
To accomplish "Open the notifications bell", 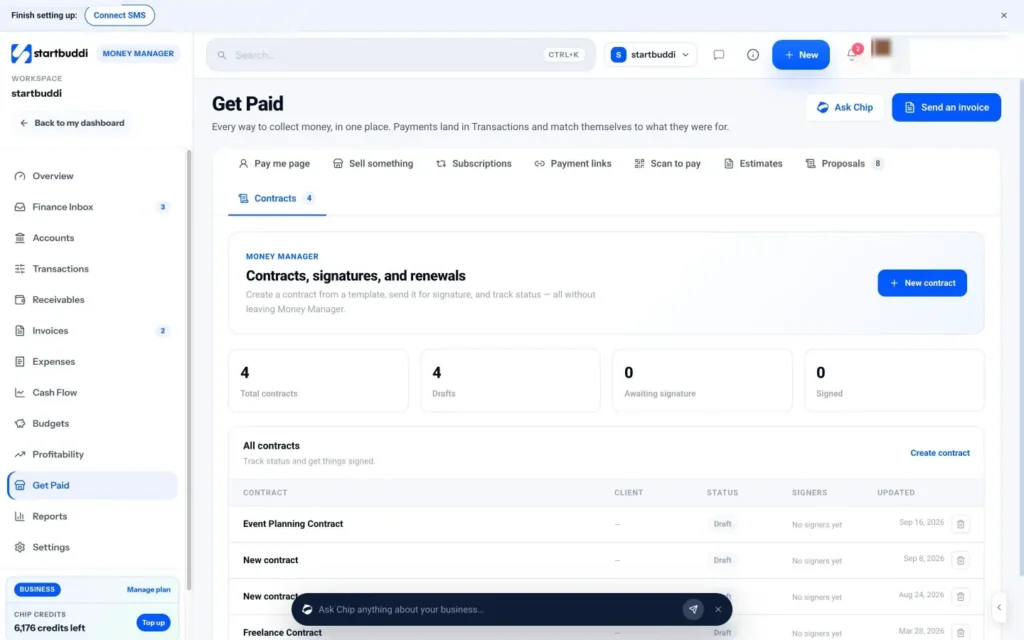I will [x=852, y=54].
